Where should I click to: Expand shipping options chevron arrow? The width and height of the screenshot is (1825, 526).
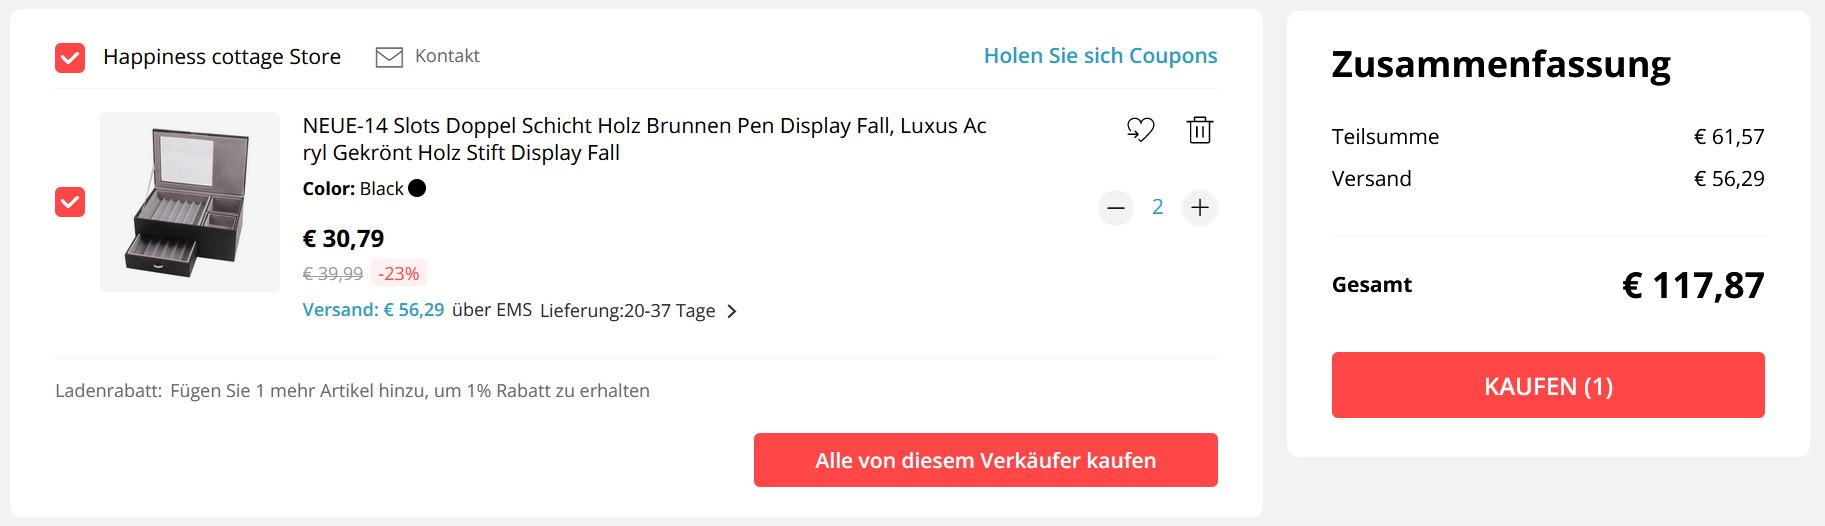tap(732, 311)
